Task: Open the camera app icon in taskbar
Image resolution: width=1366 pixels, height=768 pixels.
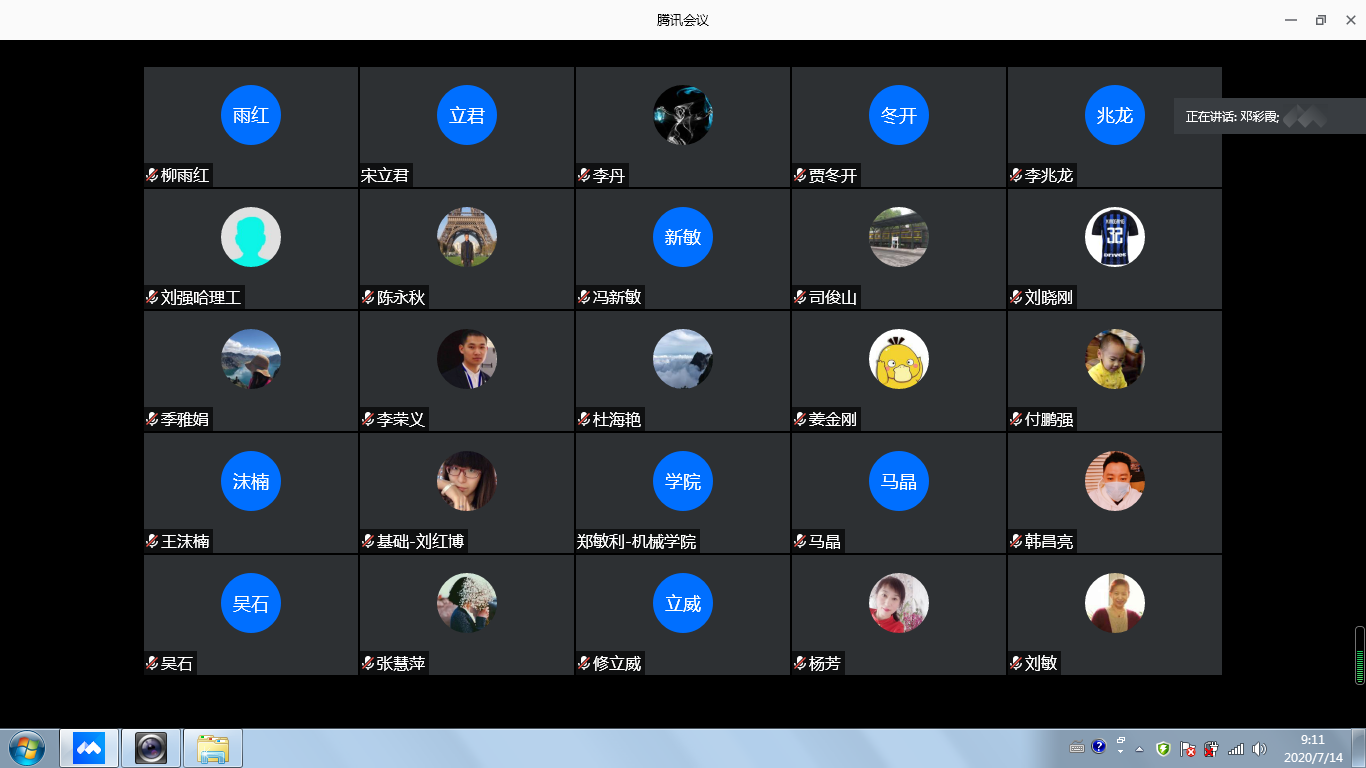Action: click(151, 748)
